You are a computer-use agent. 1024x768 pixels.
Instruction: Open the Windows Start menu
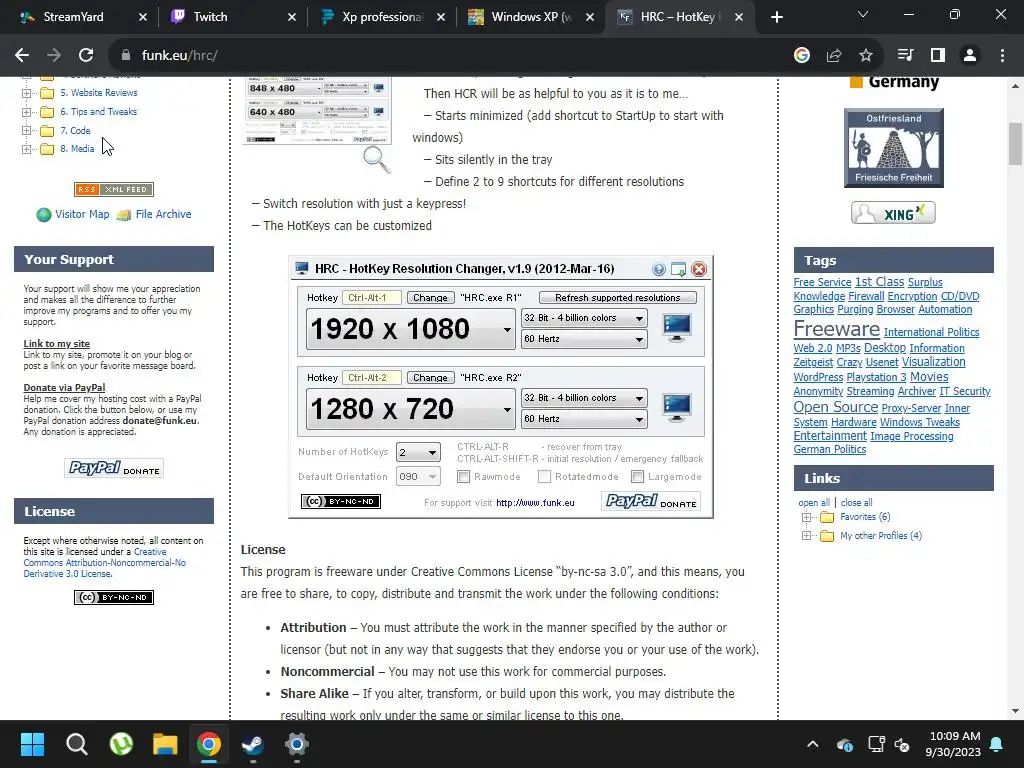(x=32, y=744)
